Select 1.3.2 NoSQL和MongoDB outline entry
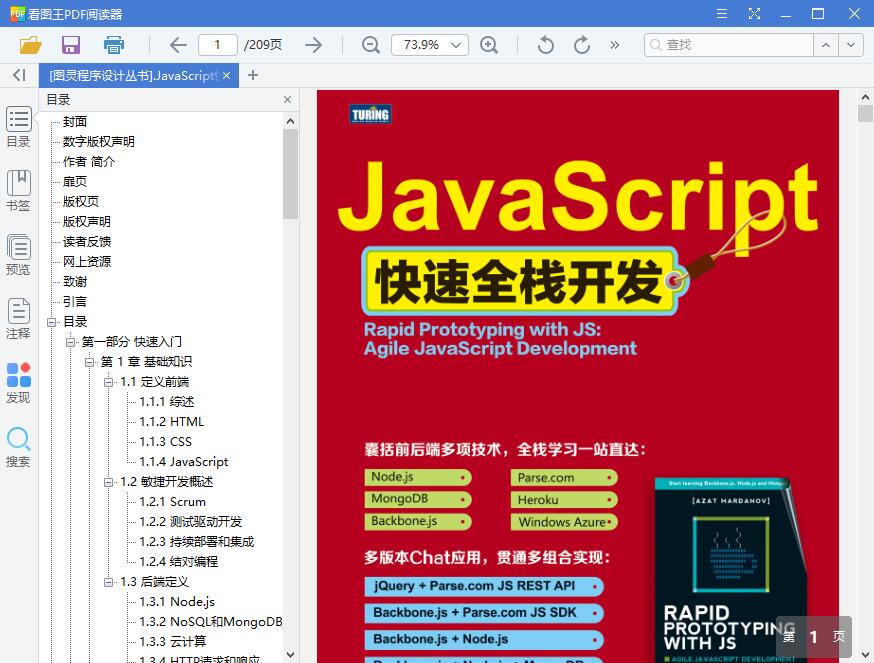This screenshot has height=663, width=874. (x=211, y=622)
